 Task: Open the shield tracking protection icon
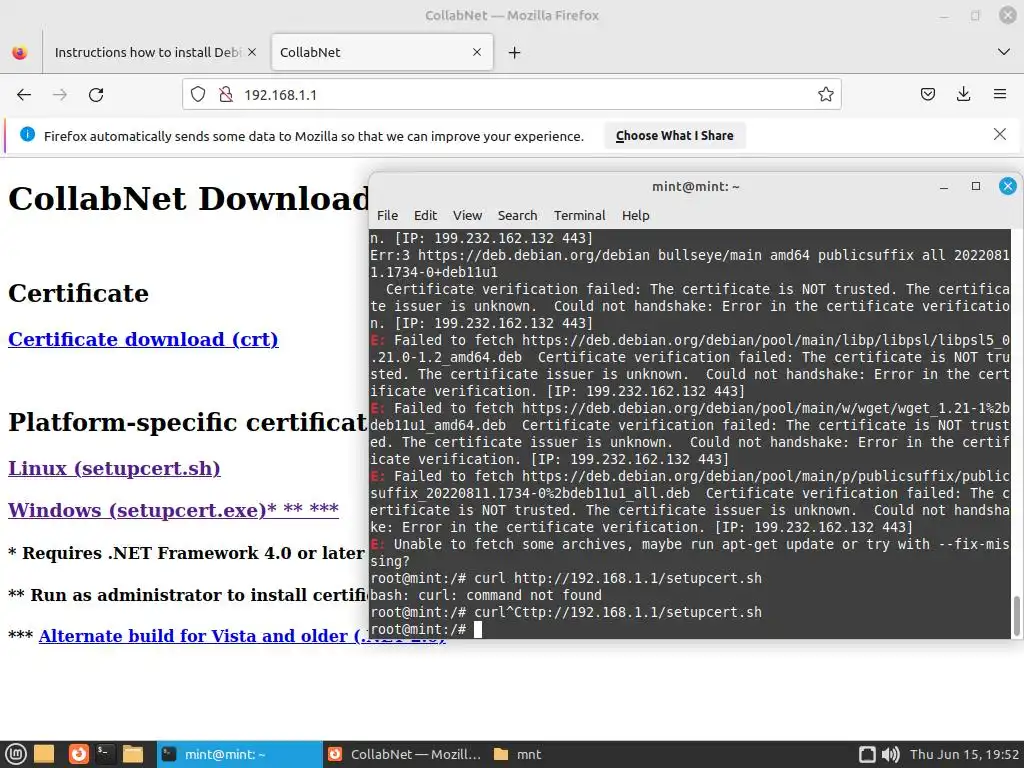198,95
